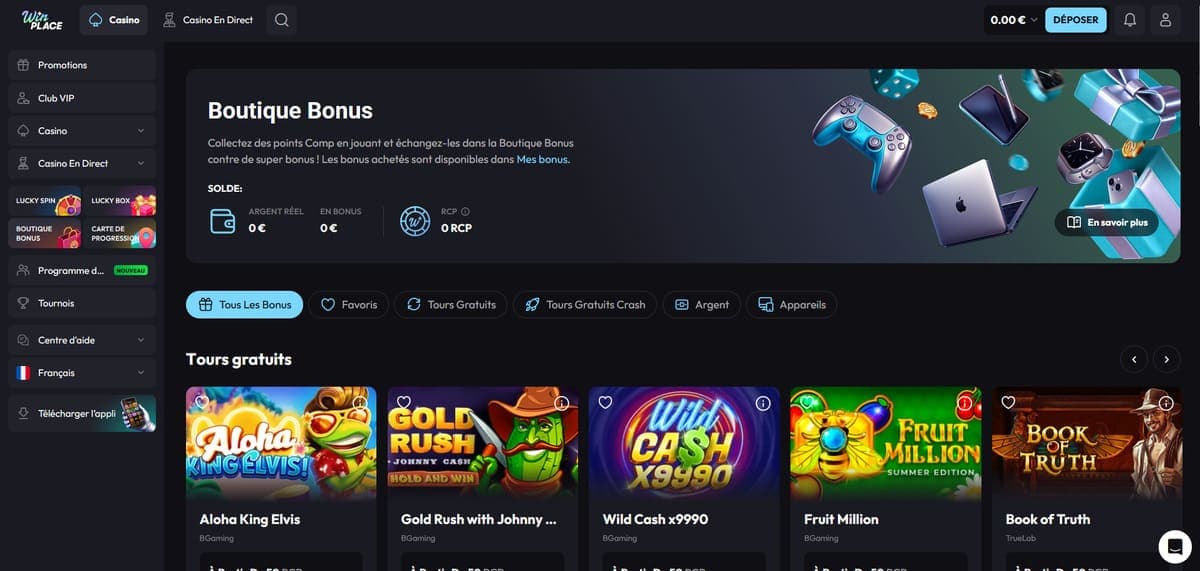Select the Tours Gratuits Crash filter
Image resolution: width=1200 pixels, height=571 pixels.
coord(585,305)
